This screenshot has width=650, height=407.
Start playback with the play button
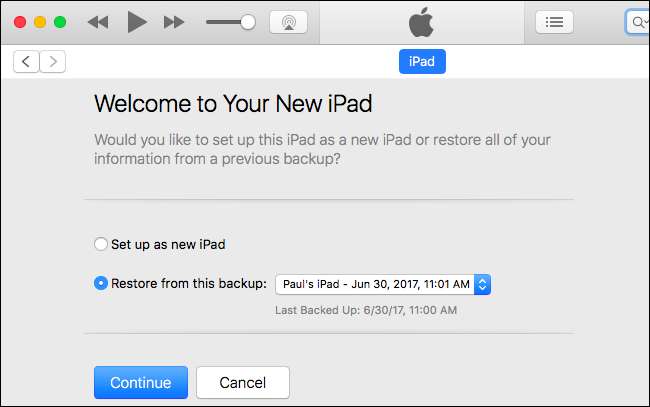(x=137, y=22)
